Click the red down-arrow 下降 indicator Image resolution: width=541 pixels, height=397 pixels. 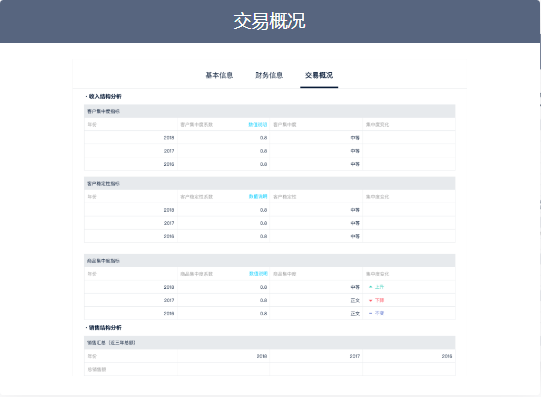tap(376, 300)
